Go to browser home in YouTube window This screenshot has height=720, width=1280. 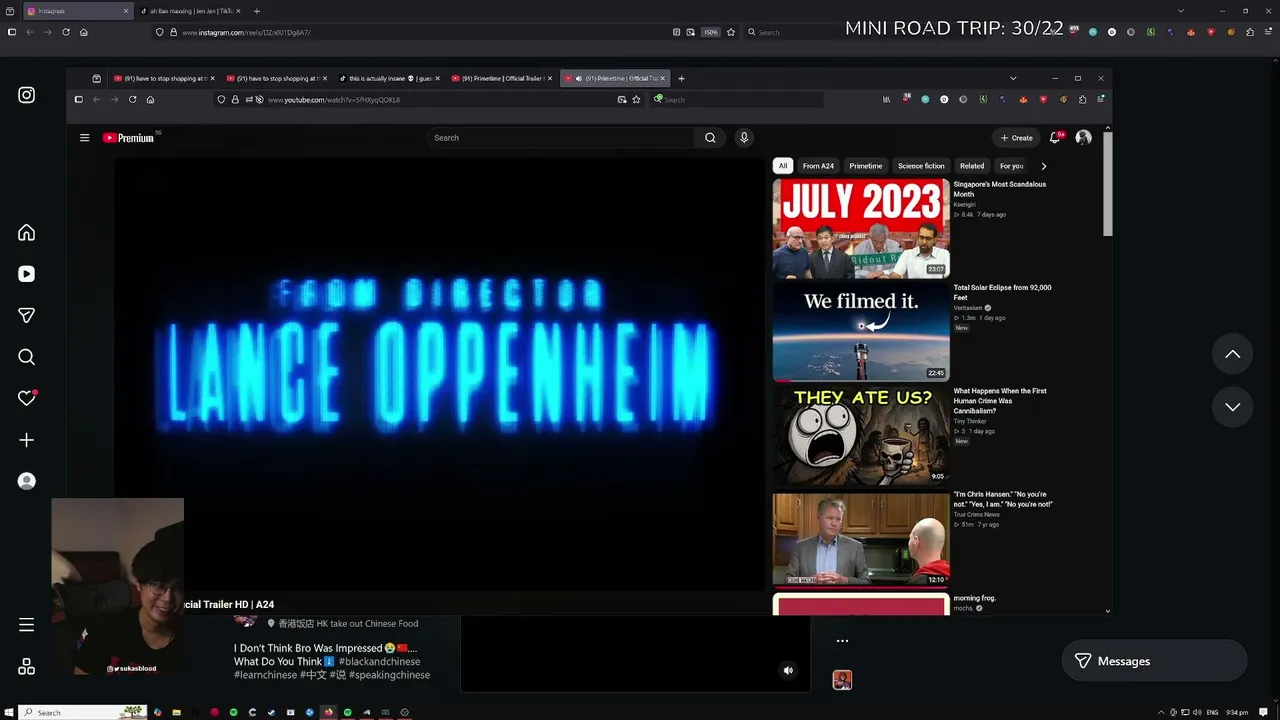tap(150, 100)
